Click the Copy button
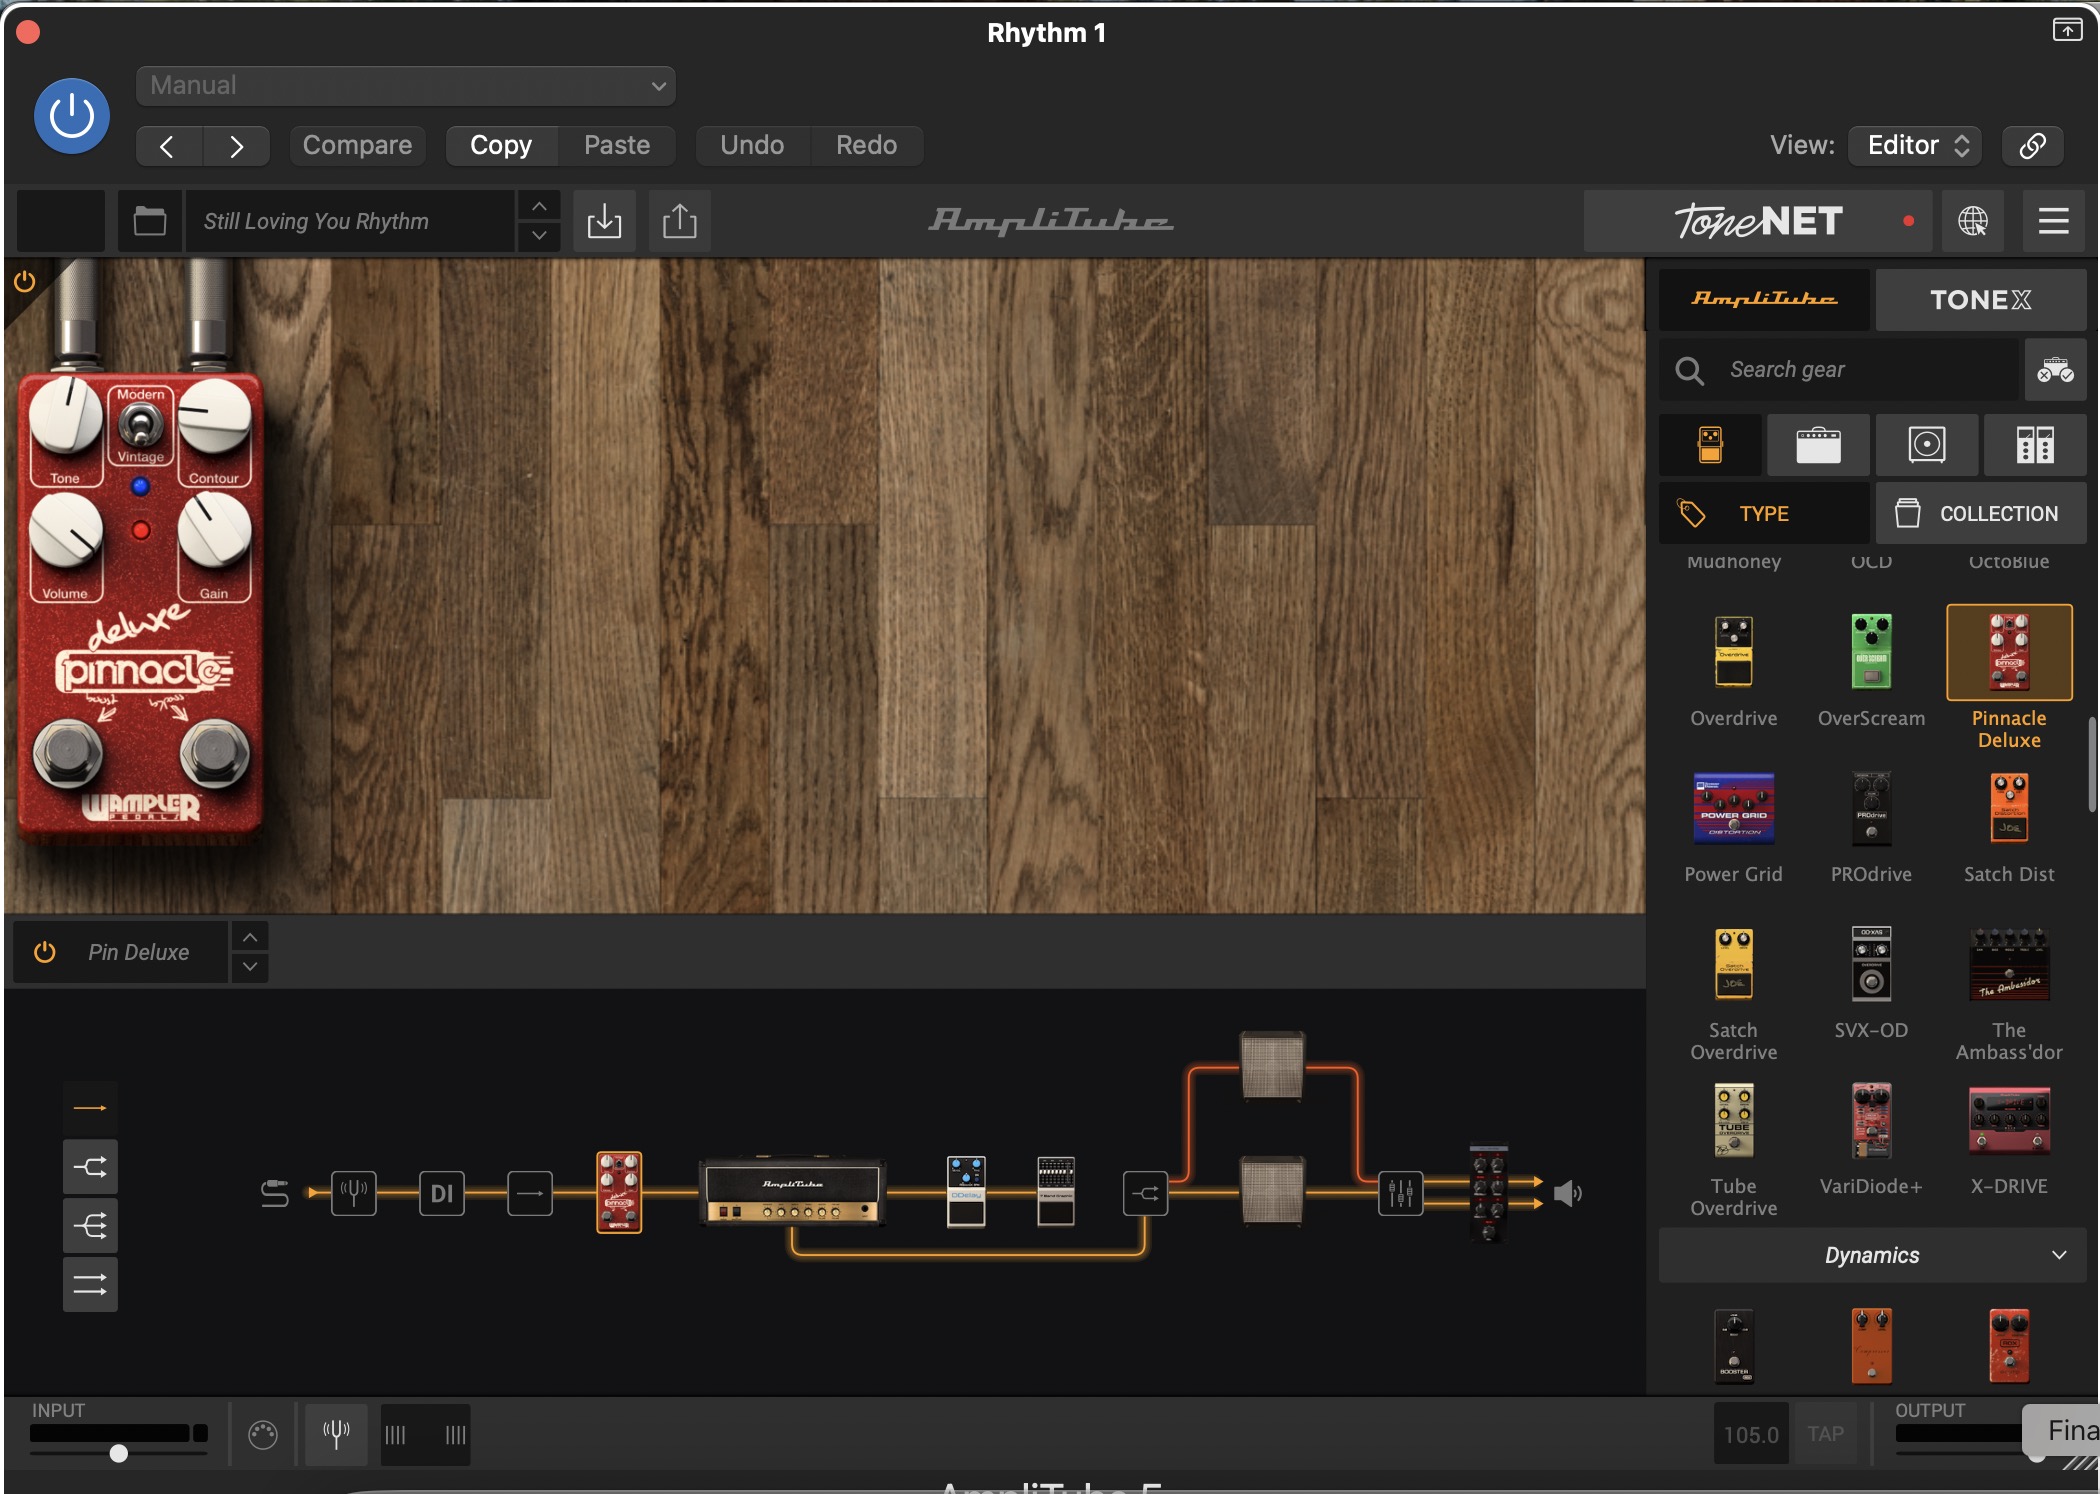The height and width of the screenshot is (1494, 2100). [501, 146]
